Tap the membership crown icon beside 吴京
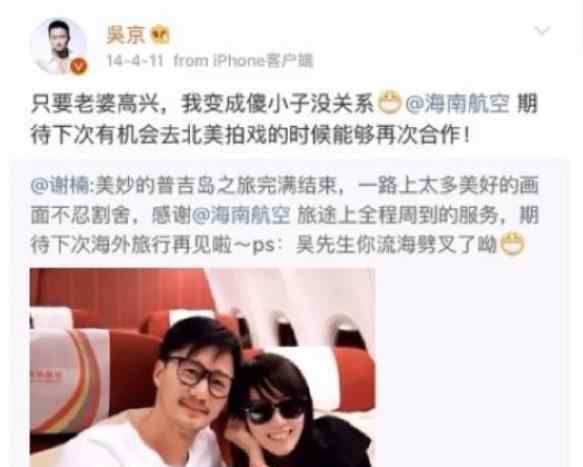 160,35
